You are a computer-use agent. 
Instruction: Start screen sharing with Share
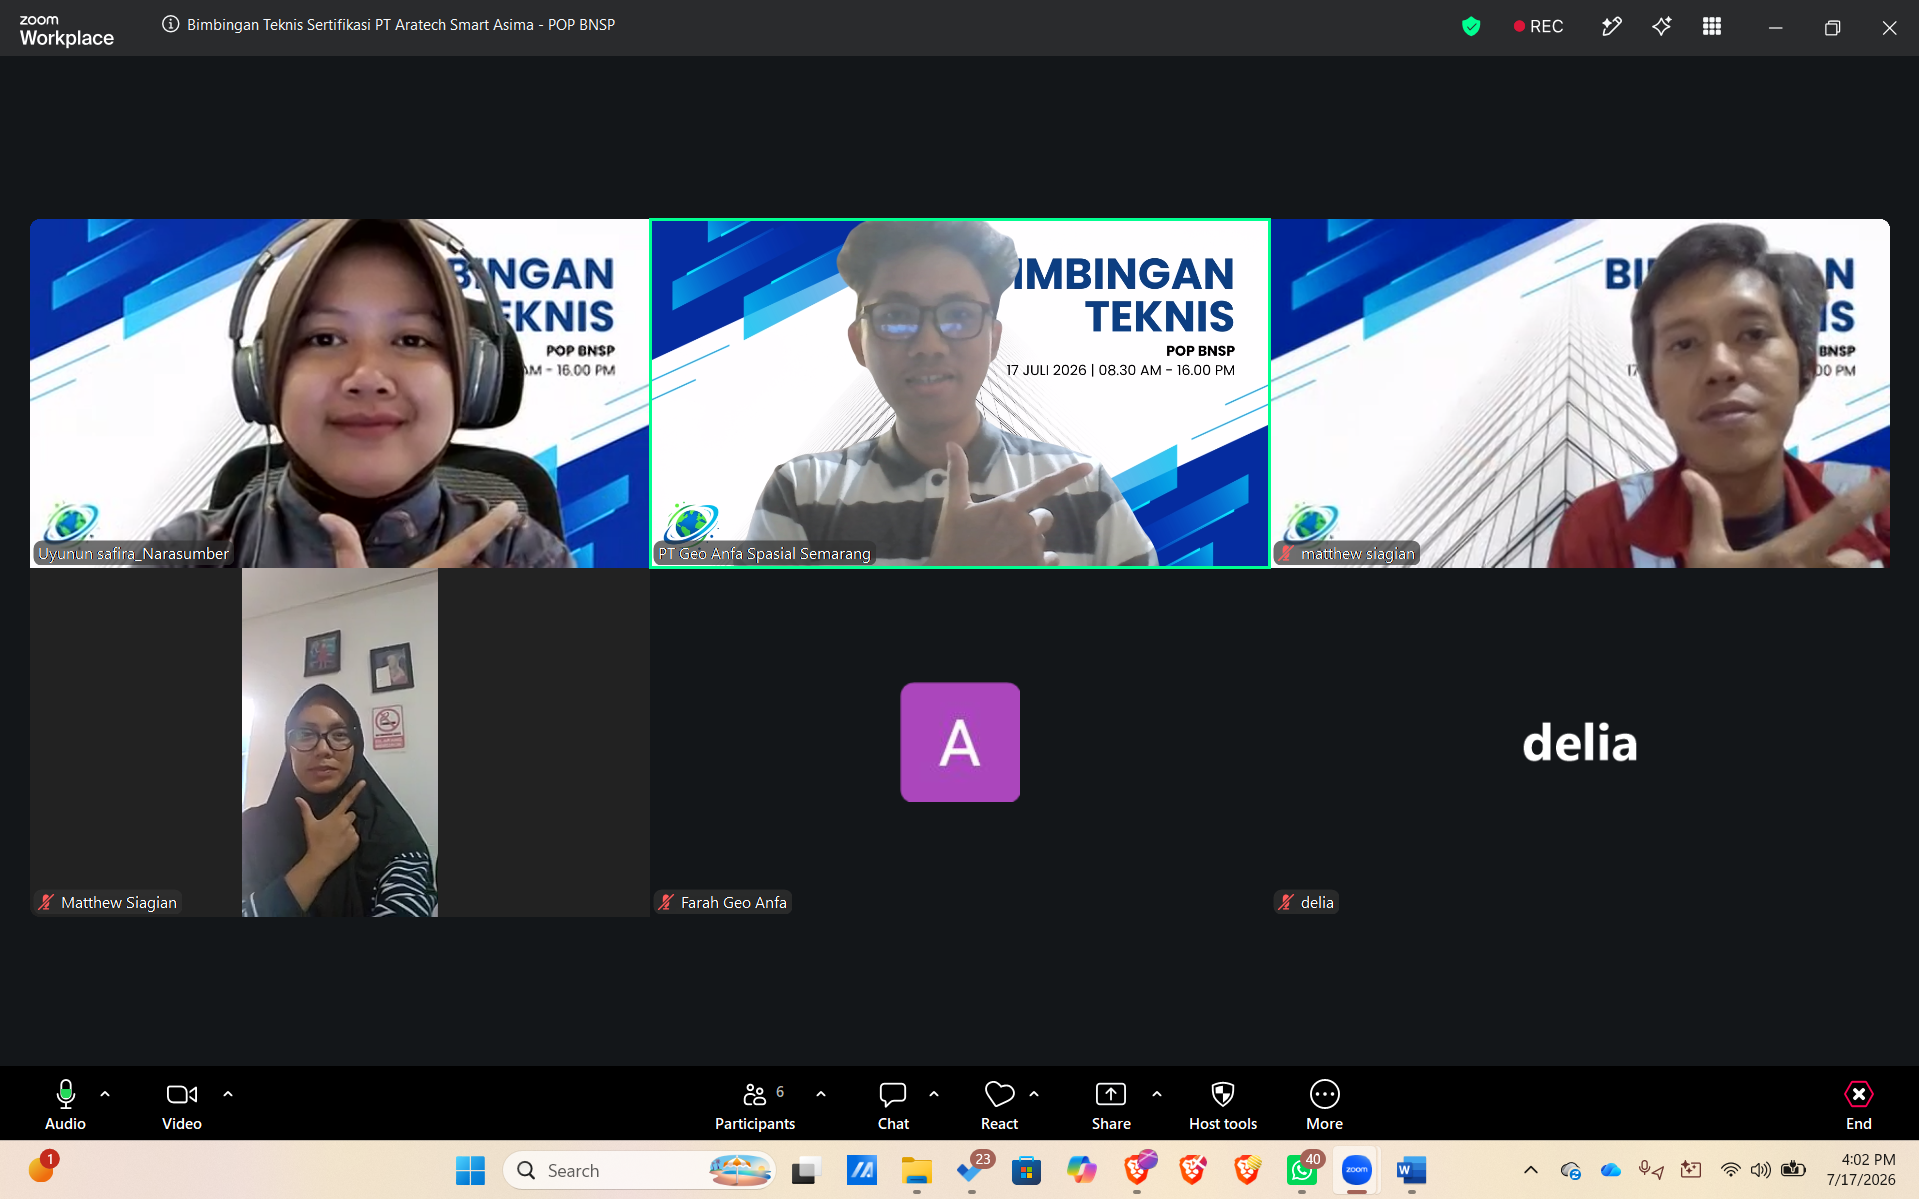tap(1111, 1104)
